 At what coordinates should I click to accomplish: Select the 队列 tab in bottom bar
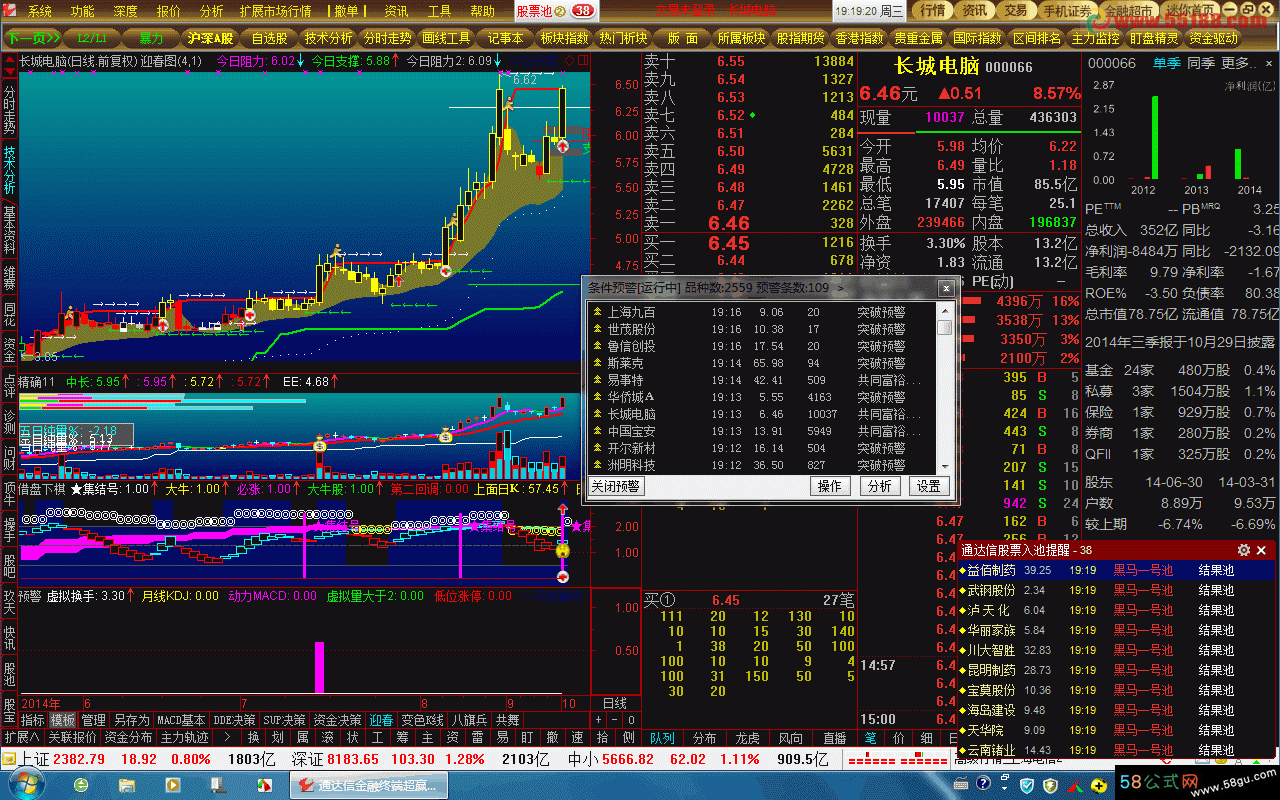click(662, 738)
